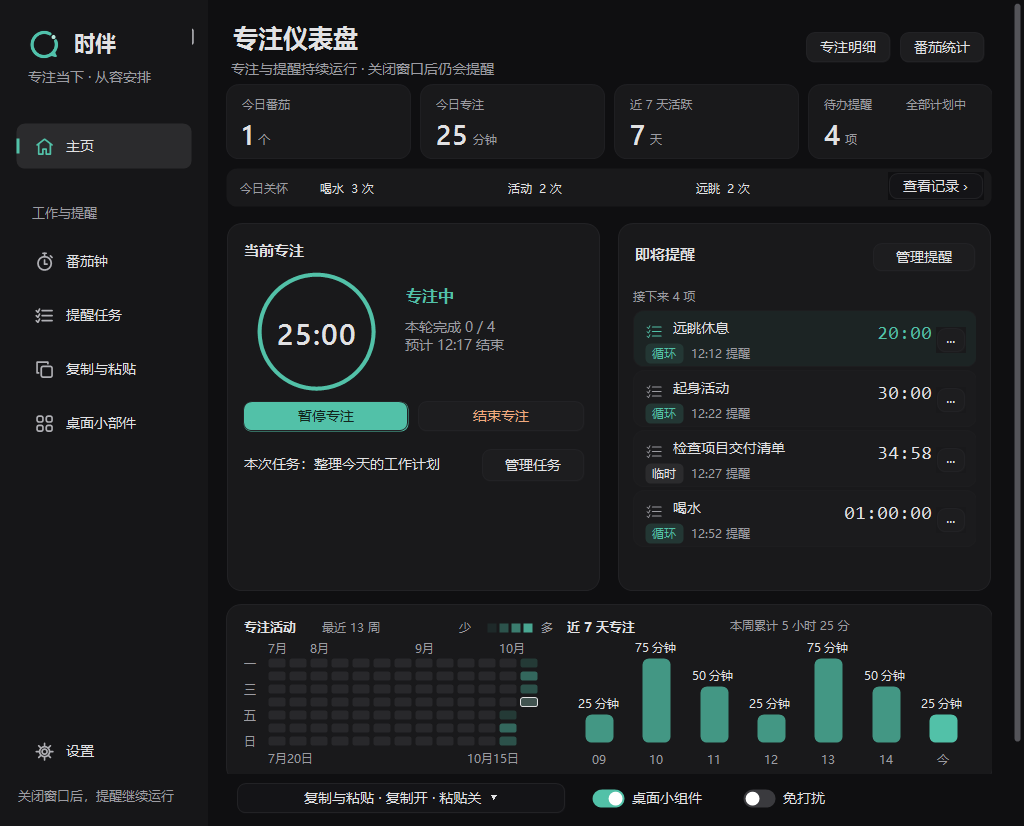Click 远眺 2 次 in 今日关怀
The image size is (1024, 826).
(x=723, y=189)
